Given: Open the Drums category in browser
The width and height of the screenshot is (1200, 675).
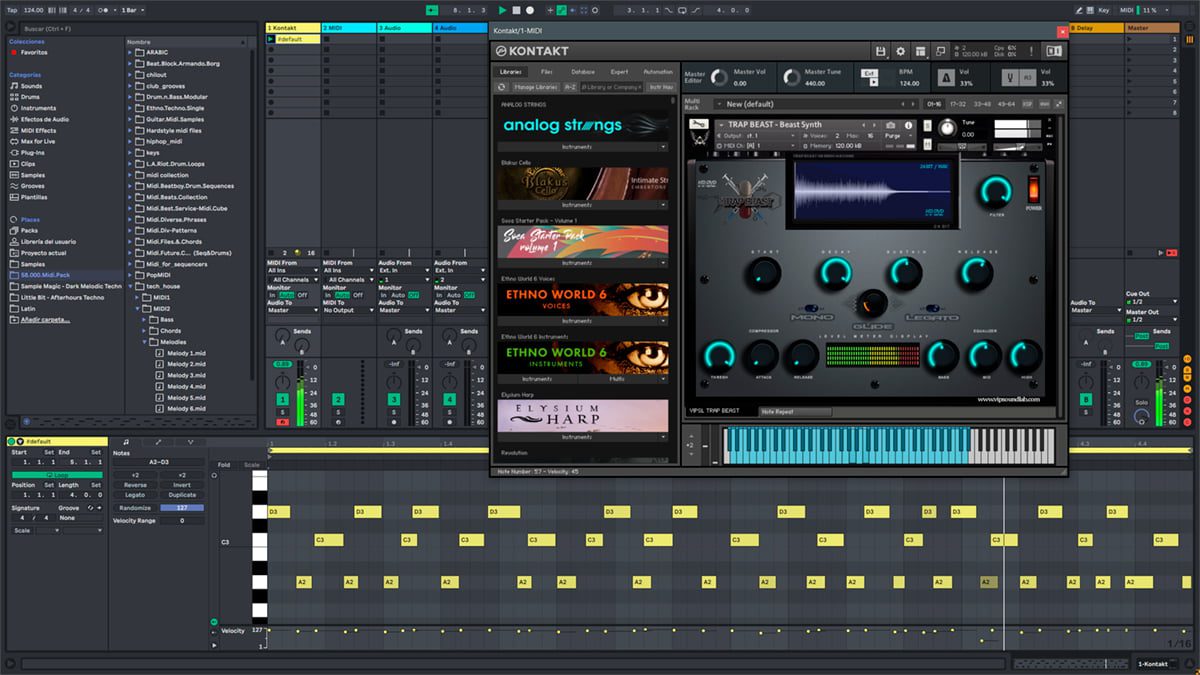Looking at the screenshot, I should 32,97.
